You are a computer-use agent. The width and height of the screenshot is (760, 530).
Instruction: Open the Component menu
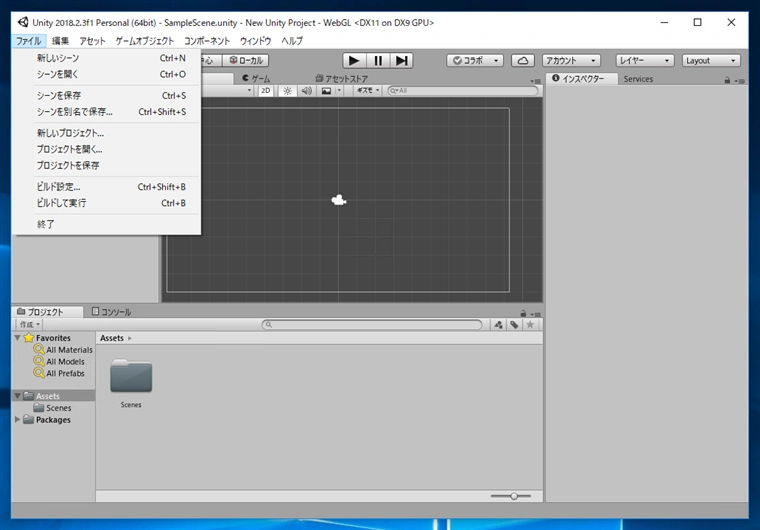tap(207, 41)
